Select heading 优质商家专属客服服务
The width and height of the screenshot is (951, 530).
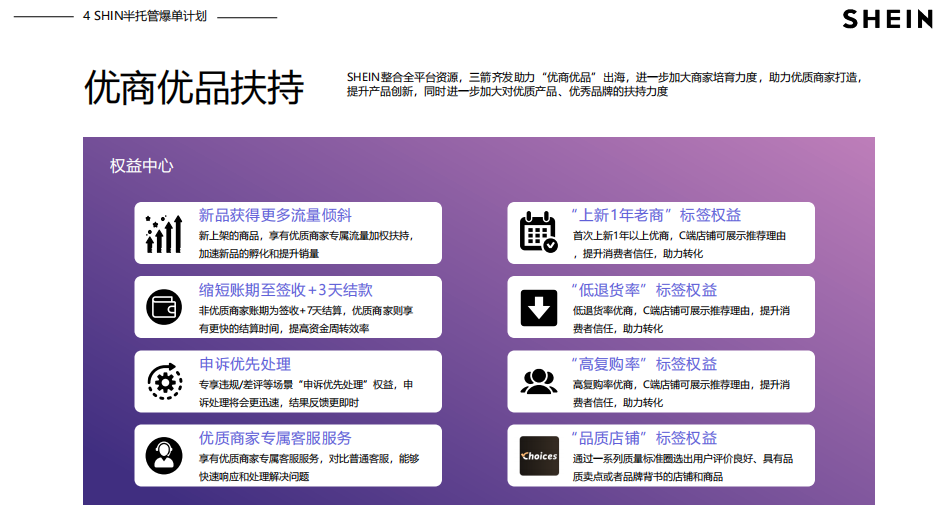click(275, 438)
